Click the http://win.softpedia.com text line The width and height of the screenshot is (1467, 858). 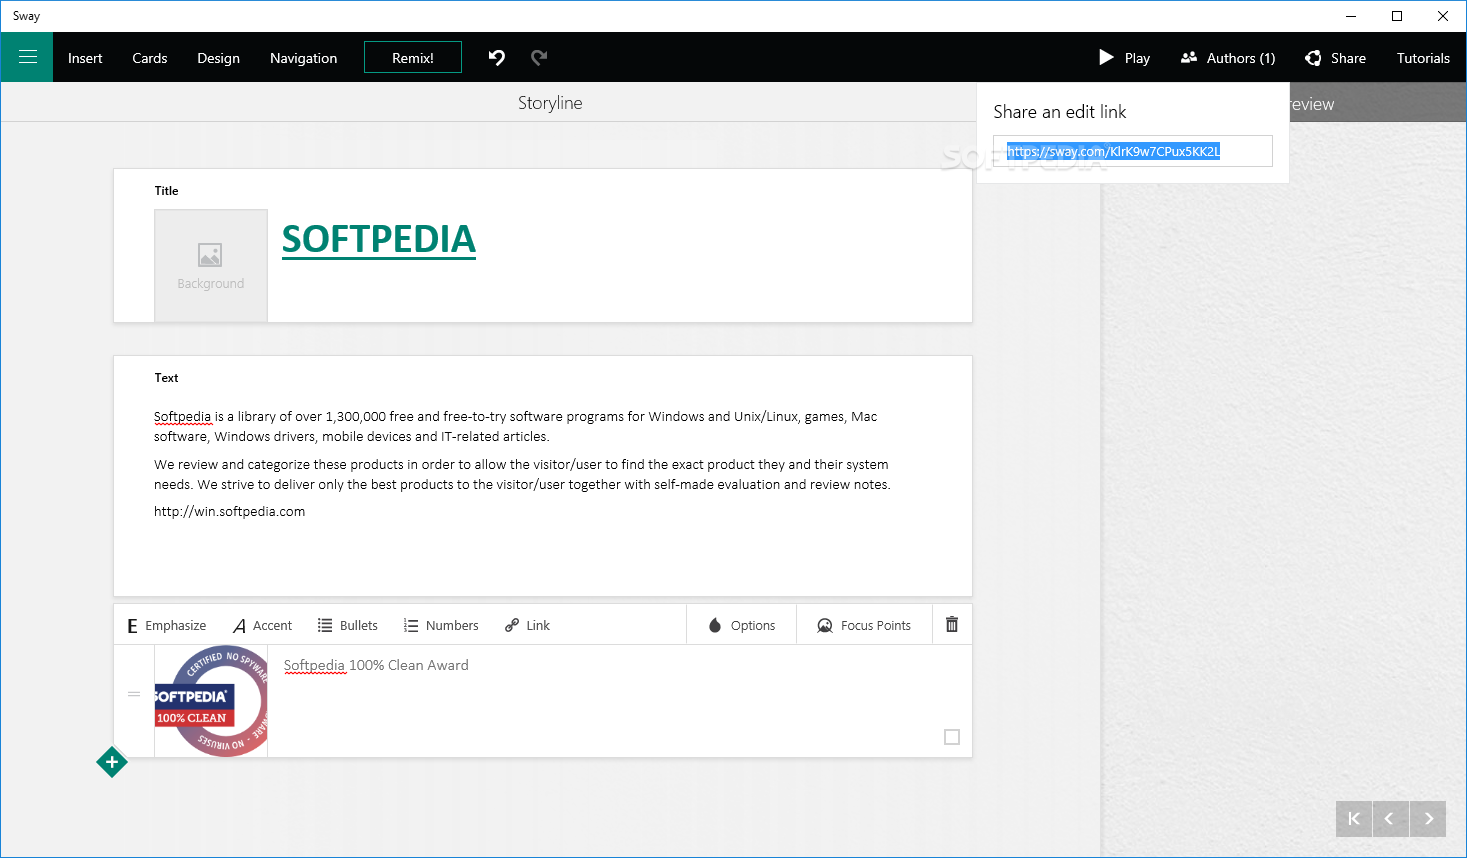tap(230, 511)
